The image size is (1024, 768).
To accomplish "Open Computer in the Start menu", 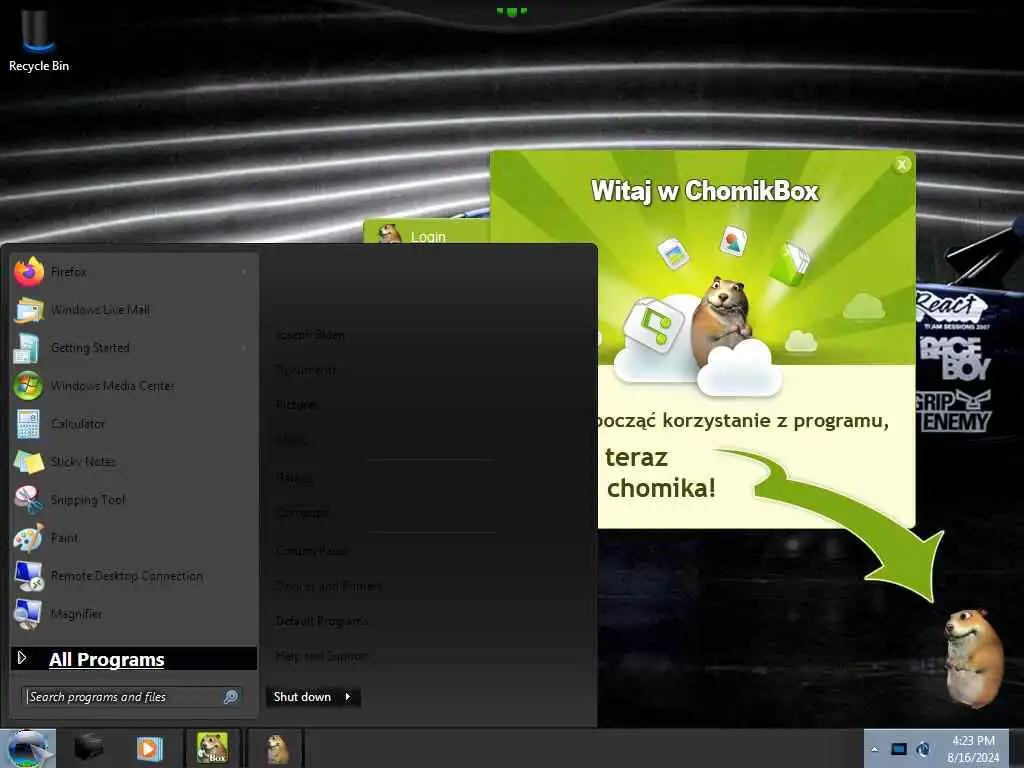I will pyautogui.click(x=302, y=513).
